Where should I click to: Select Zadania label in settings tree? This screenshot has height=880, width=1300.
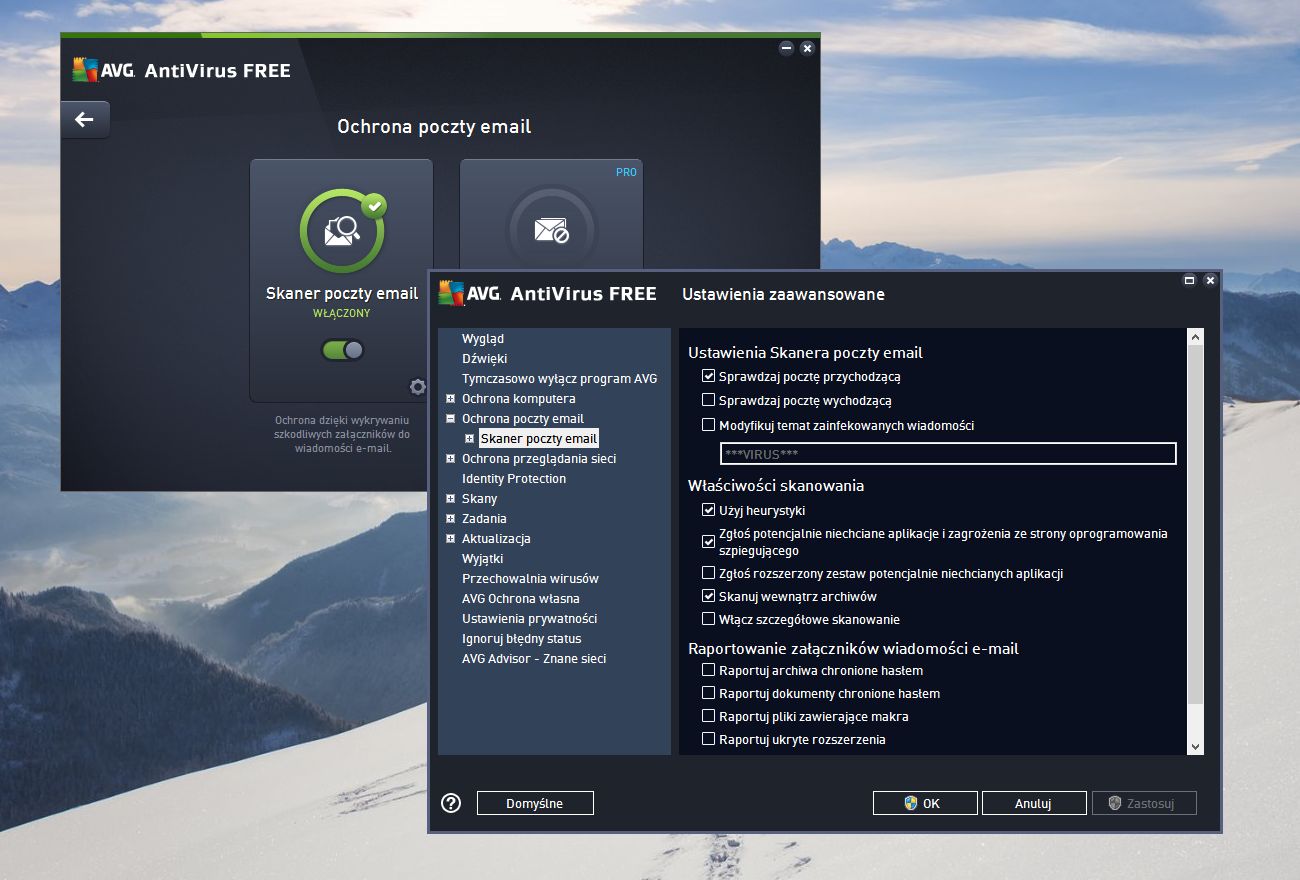tap(484, 519)
